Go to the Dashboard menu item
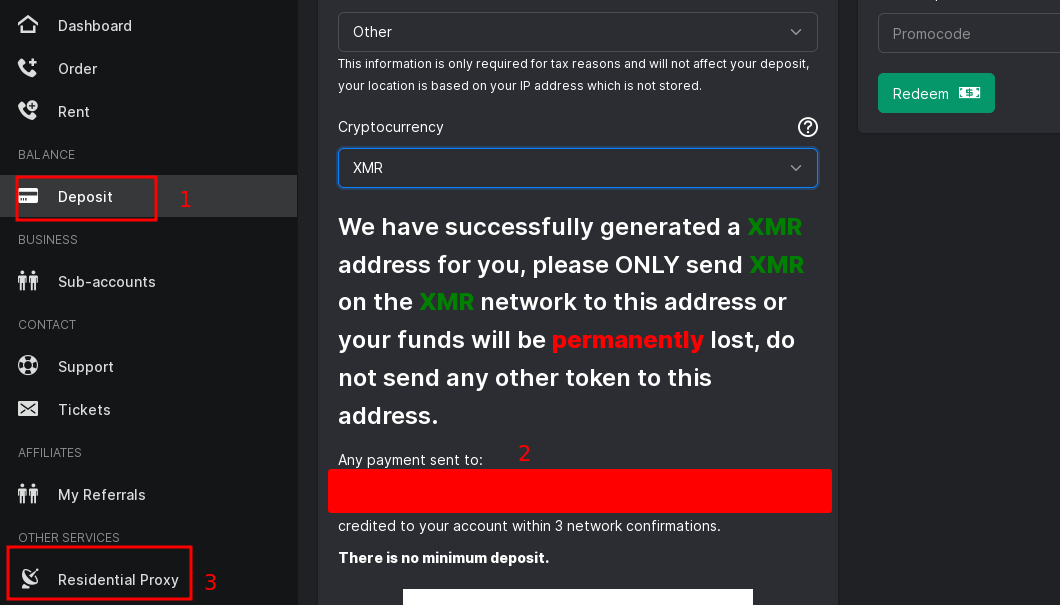Viewport: 1060px width, 605px height. pyautogui.click(x=94, y=26)
